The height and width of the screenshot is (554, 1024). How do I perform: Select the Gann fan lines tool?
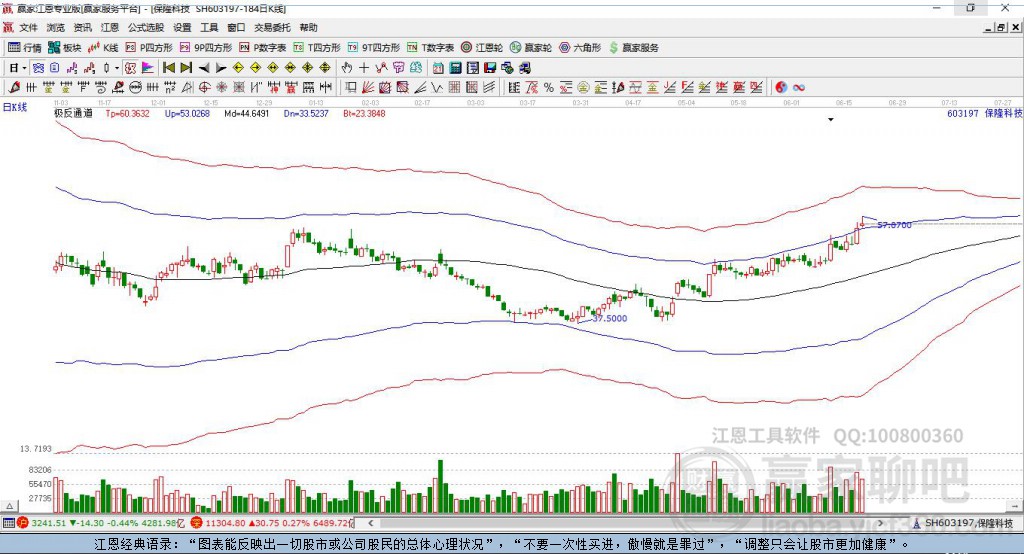367,88
